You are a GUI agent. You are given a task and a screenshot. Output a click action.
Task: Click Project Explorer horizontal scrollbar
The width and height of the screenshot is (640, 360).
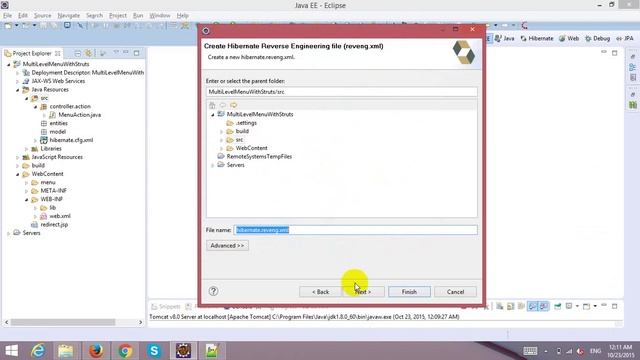pyautogui.click(x=63, y=322)
